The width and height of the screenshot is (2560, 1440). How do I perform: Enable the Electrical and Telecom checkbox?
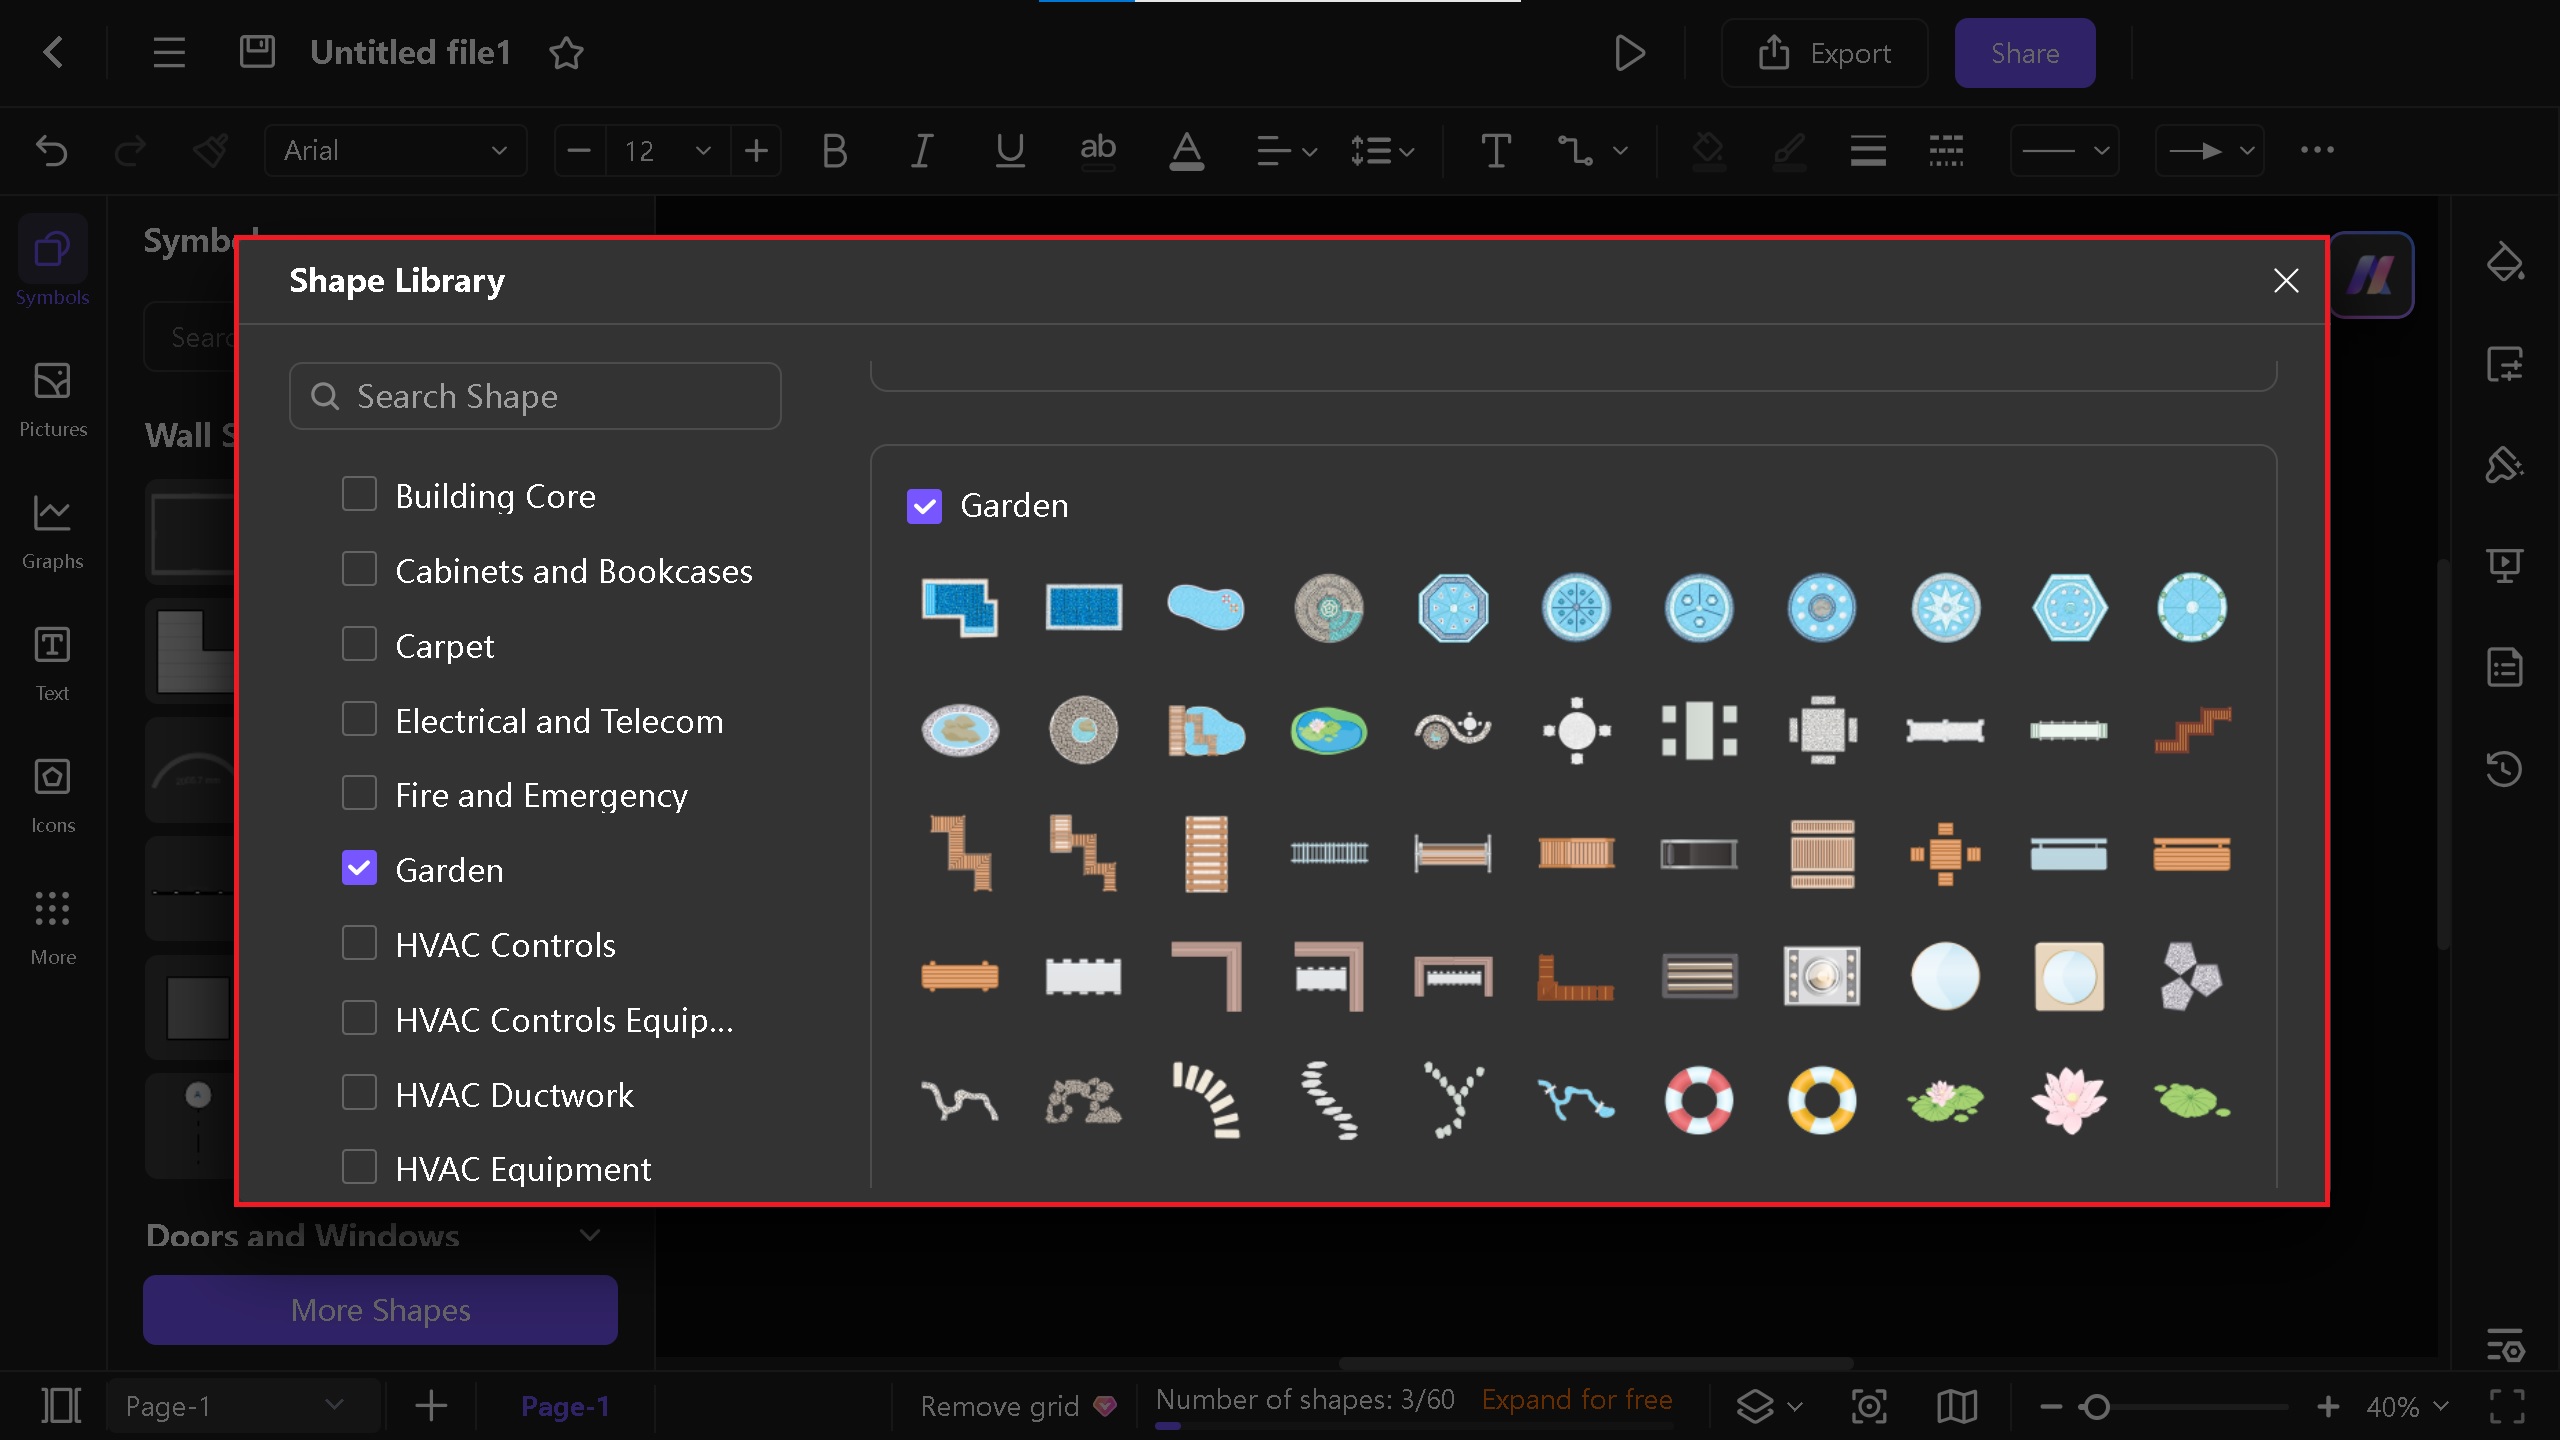pos(359,719)
